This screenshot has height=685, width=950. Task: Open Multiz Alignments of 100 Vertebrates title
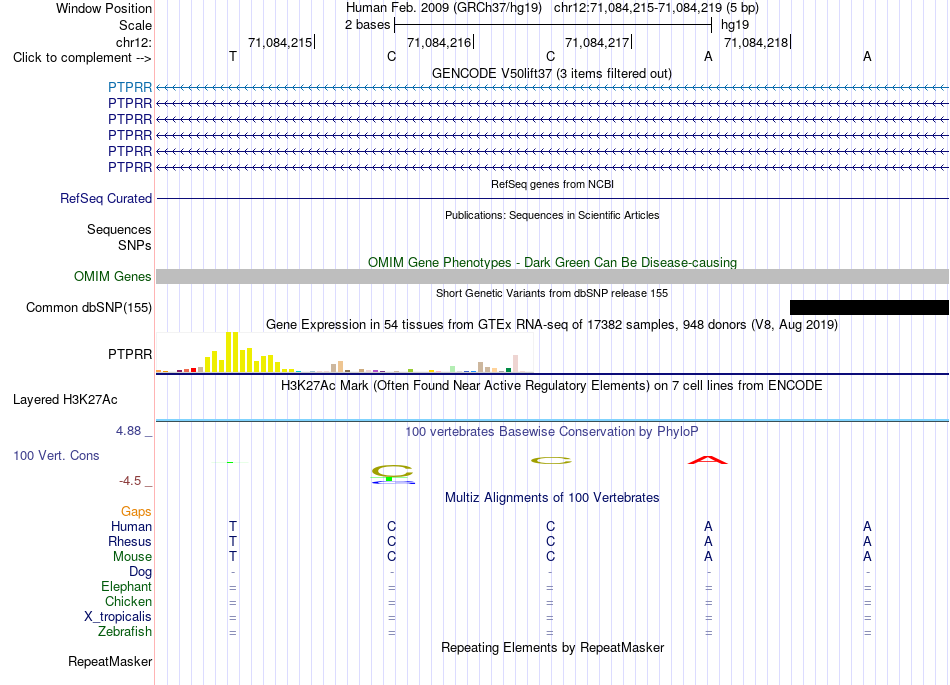(552, 498)
